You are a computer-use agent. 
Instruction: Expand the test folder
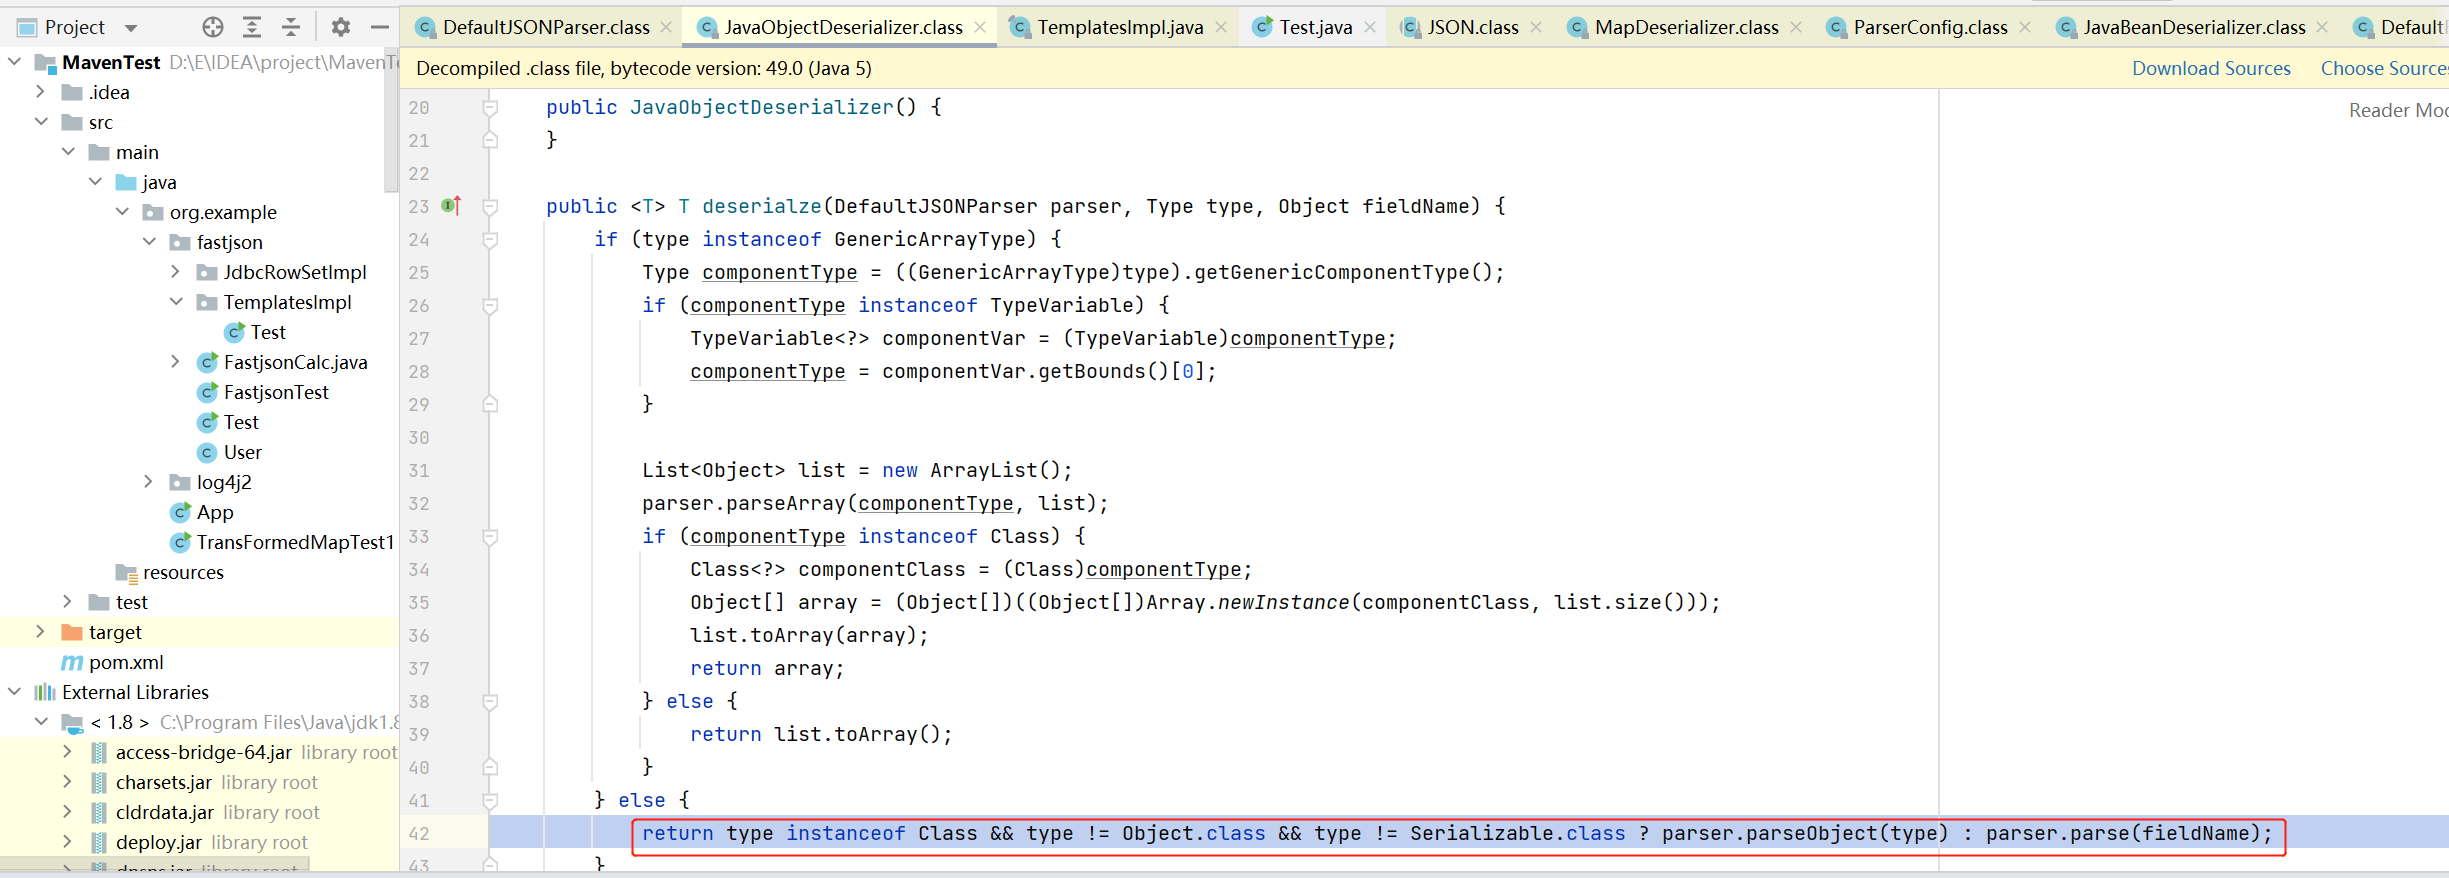68,602
